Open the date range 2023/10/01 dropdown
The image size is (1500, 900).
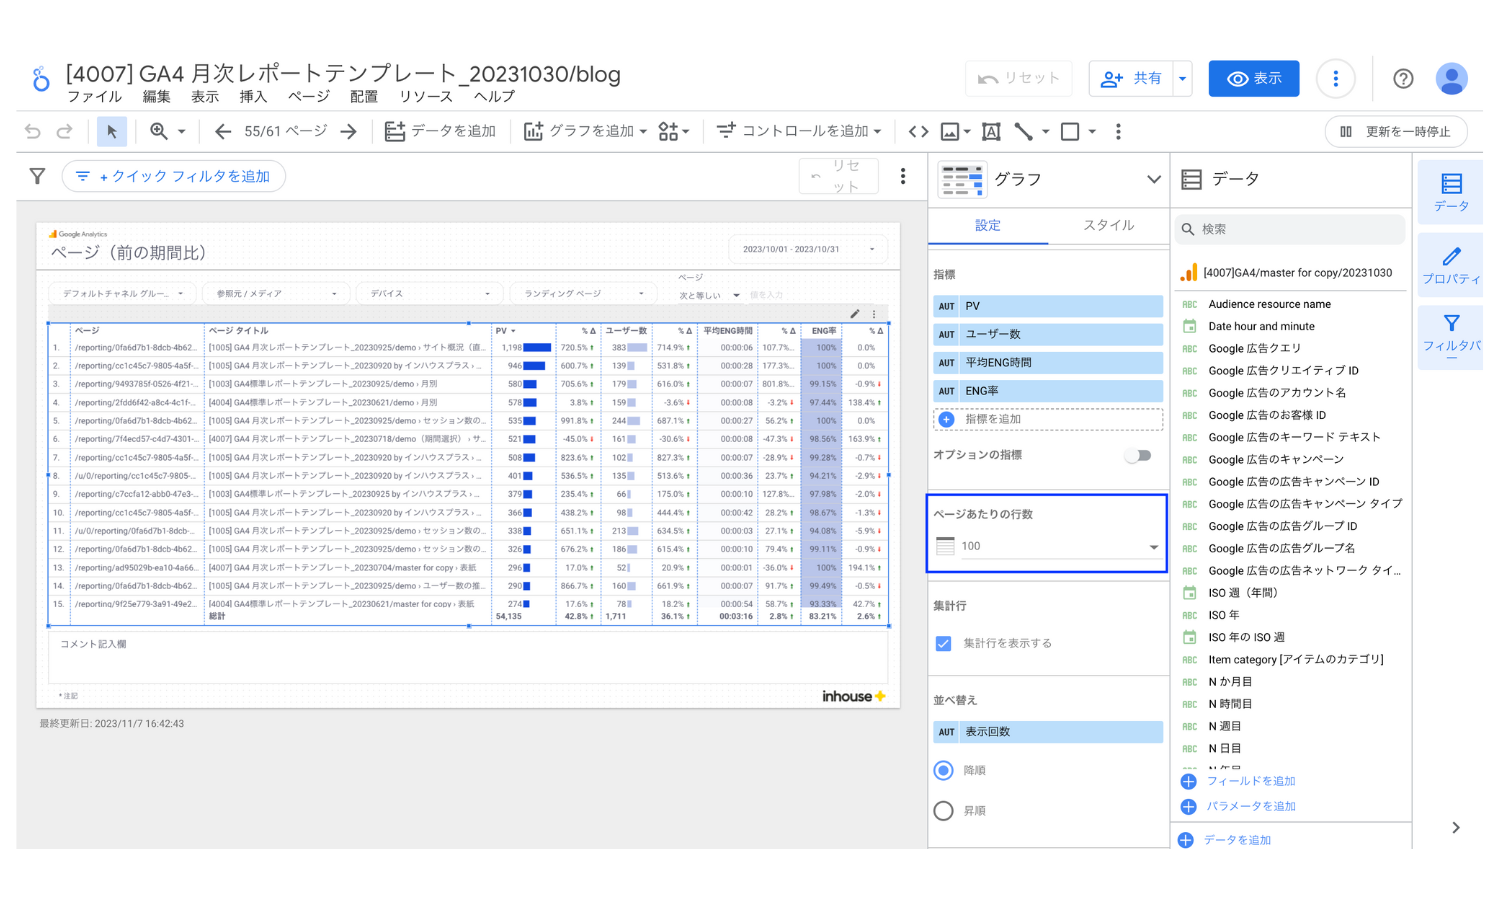pos(808,249)
